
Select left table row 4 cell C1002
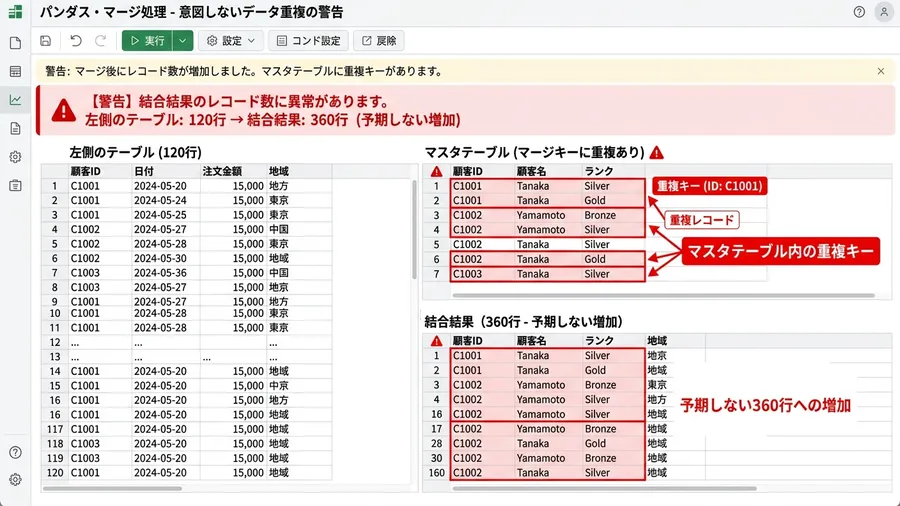pyautogui.click(x=100, y=229)
